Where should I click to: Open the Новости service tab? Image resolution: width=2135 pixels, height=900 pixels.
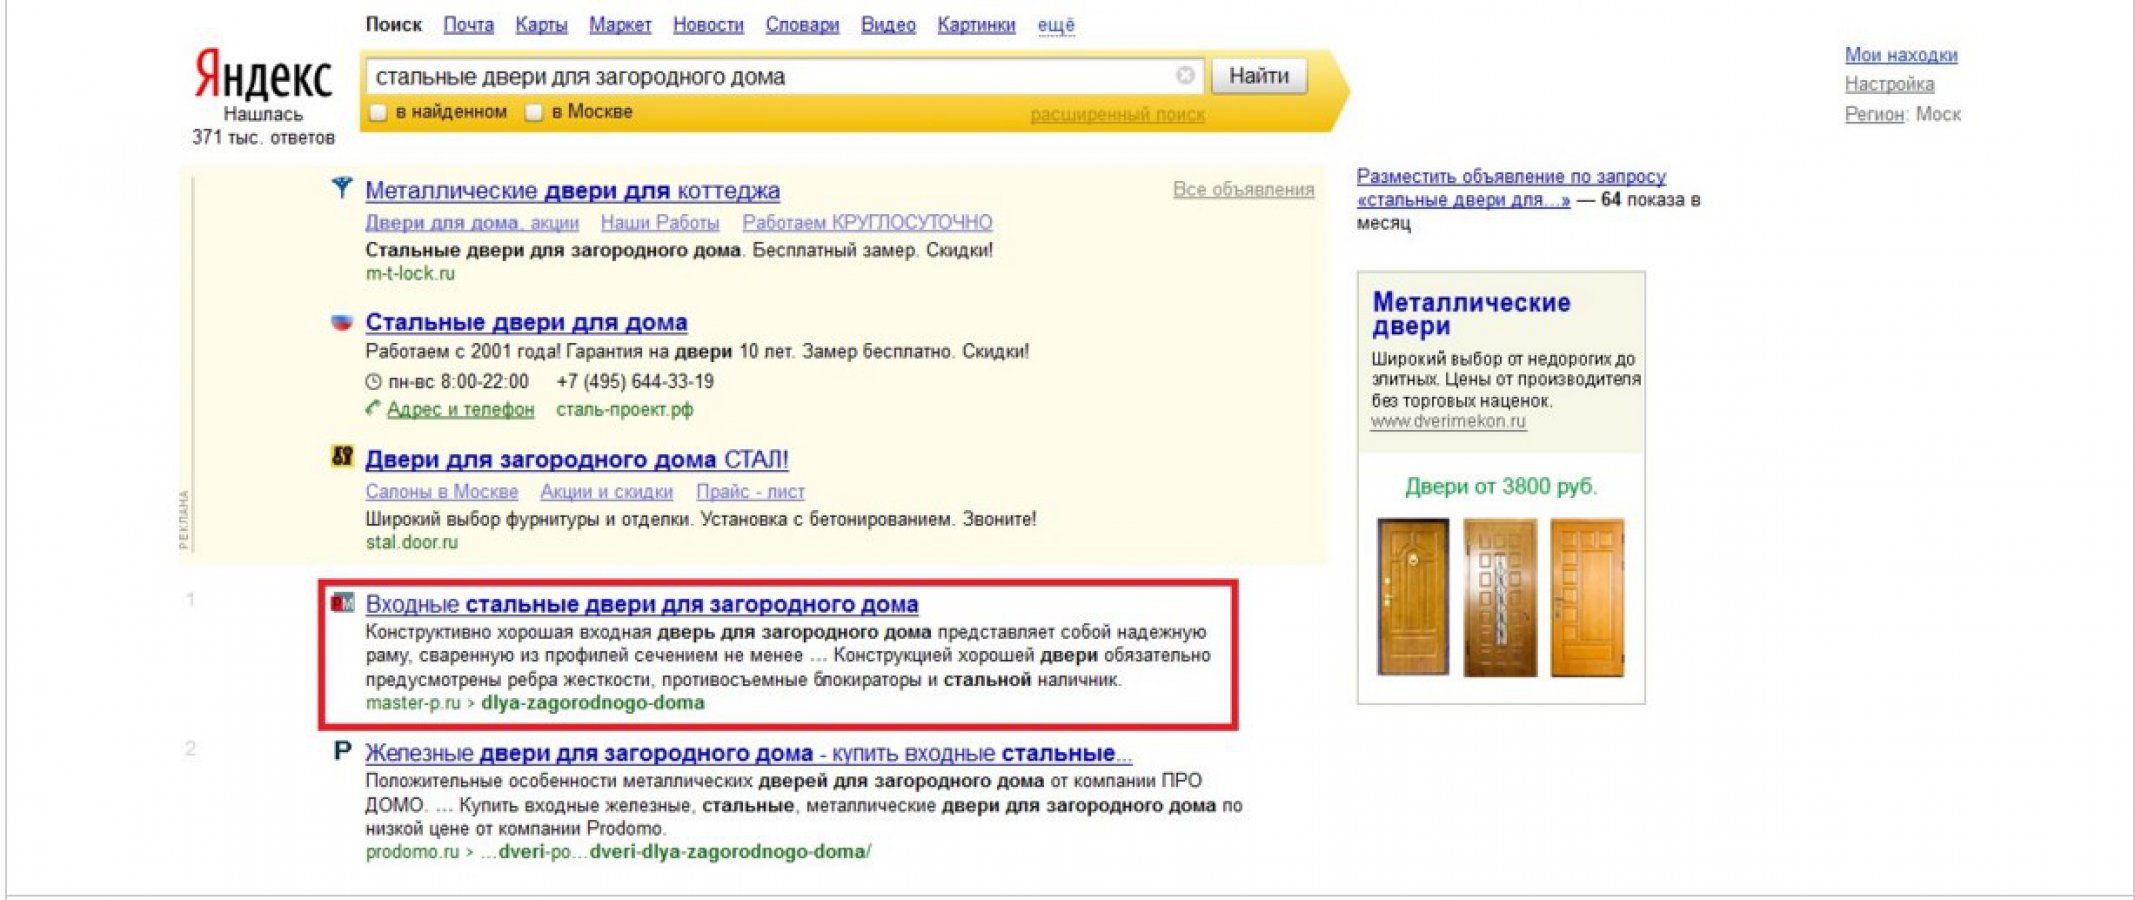[x=708, y=25]
